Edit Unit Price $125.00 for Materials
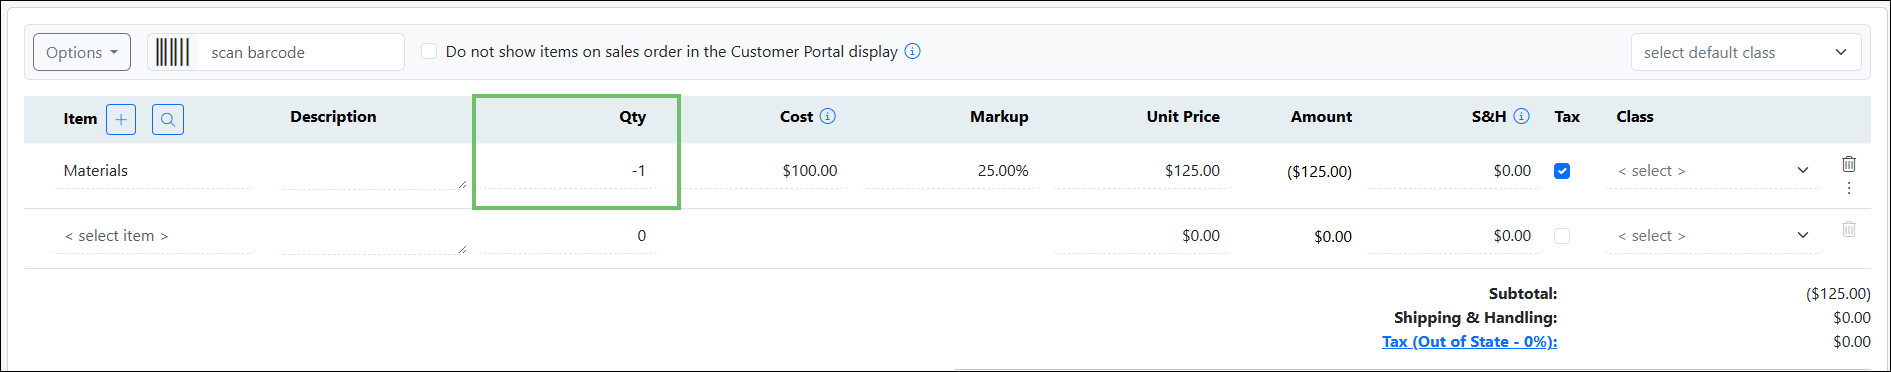 point(1142,171)
